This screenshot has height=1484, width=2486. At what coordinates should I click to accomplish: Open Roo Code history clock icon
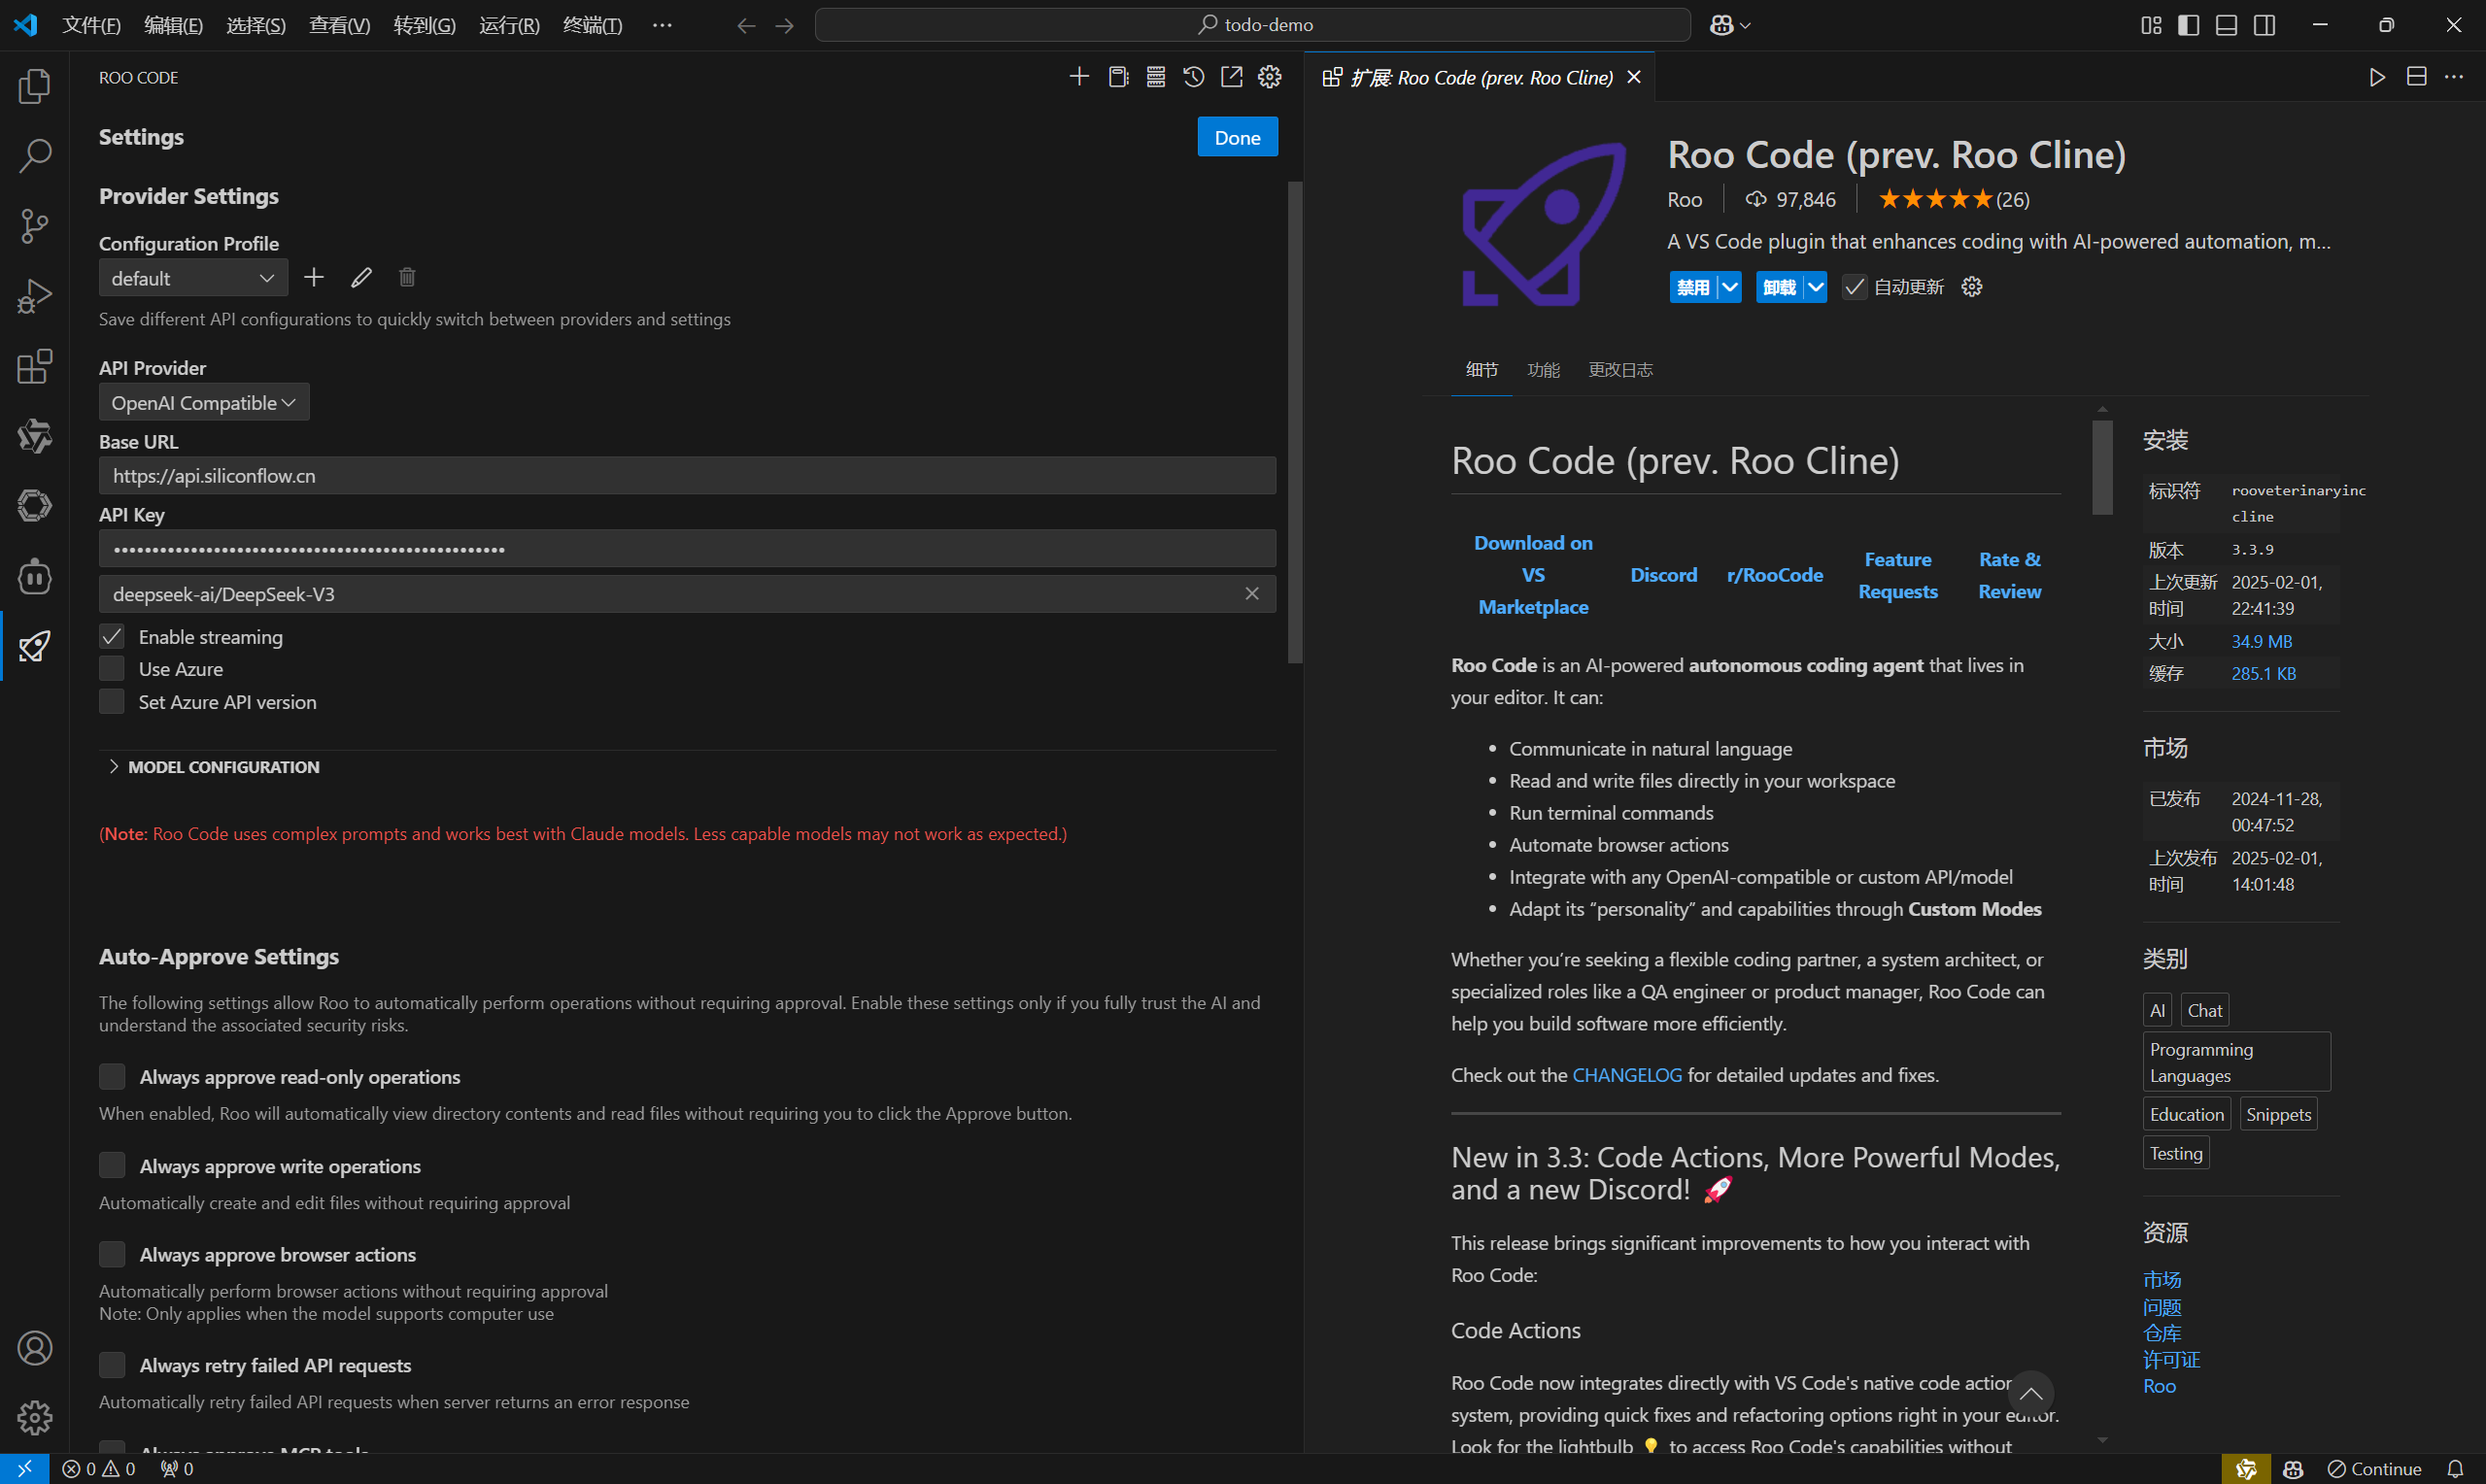[x=1193, y=77]
